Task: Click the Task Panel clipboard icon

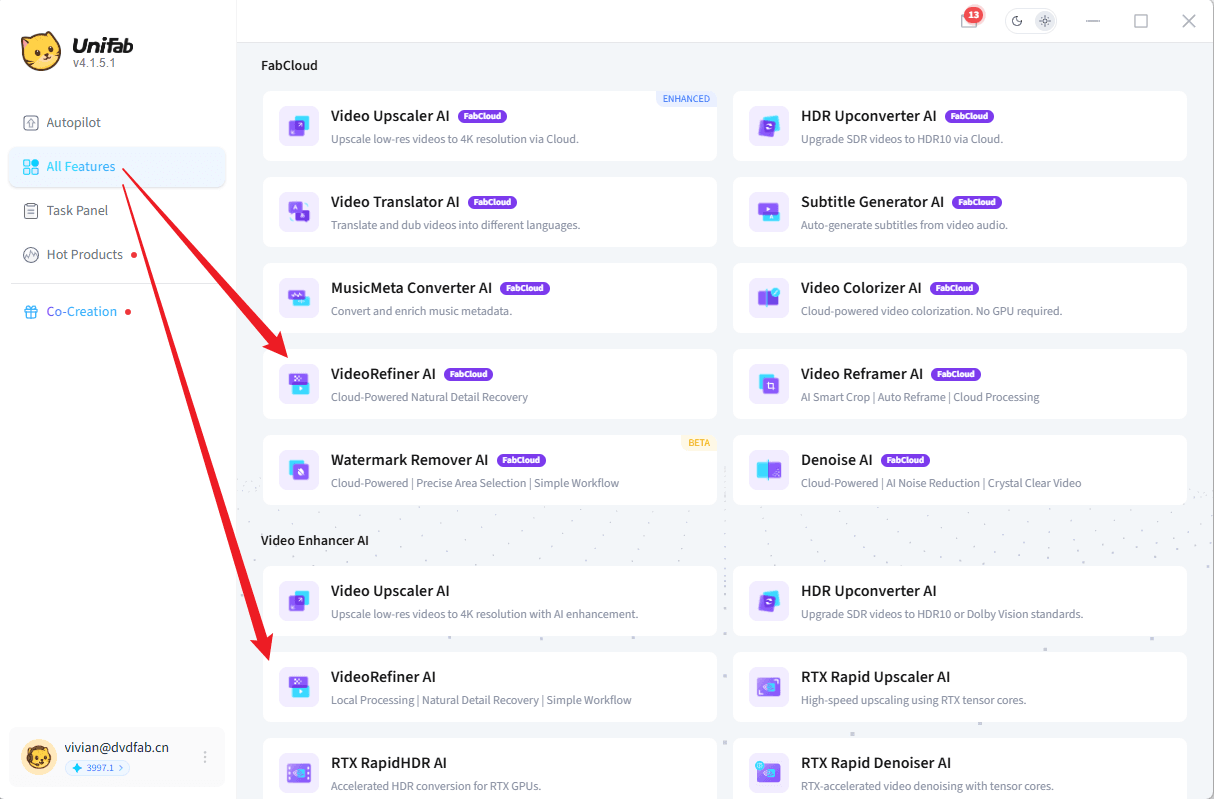Action: (30, 211)
